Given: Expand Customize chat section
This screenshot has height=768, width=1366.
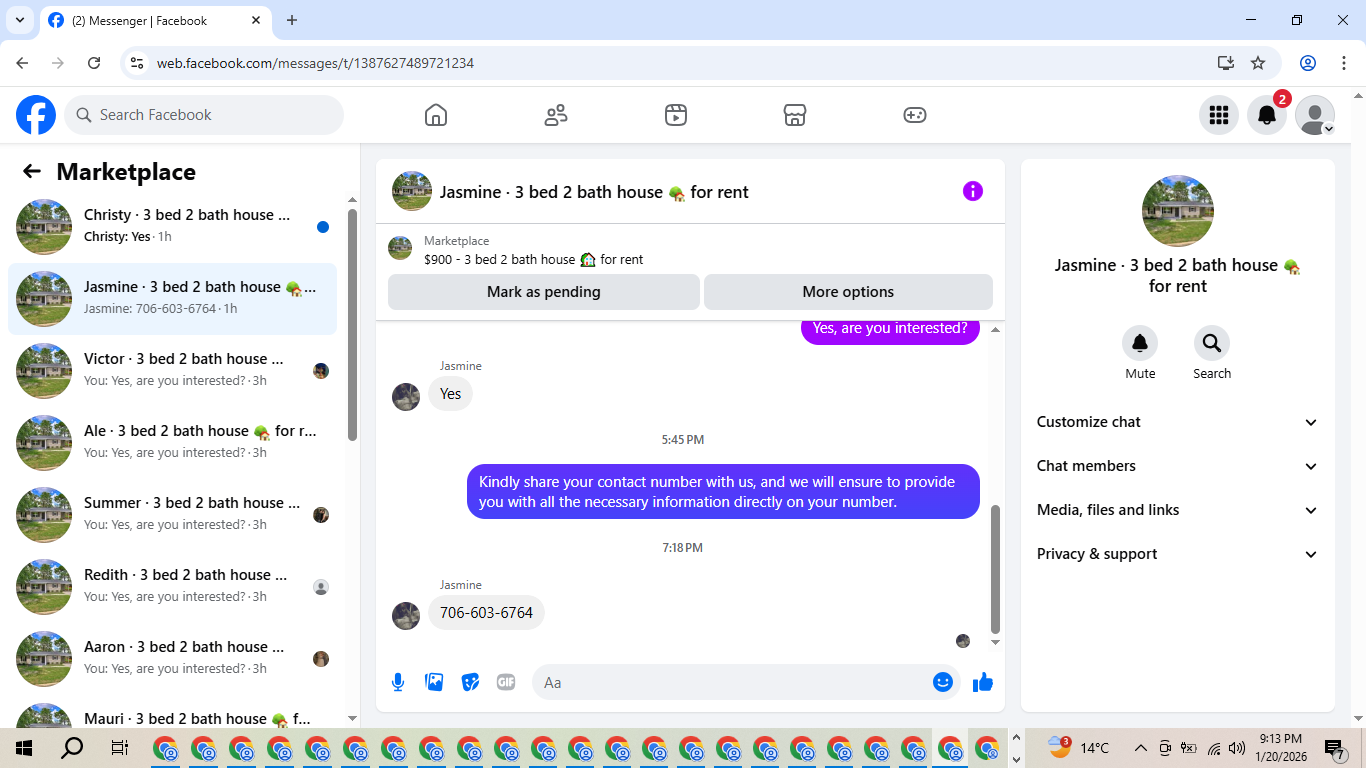Looking at the screenshot, I should point(1178,422).
